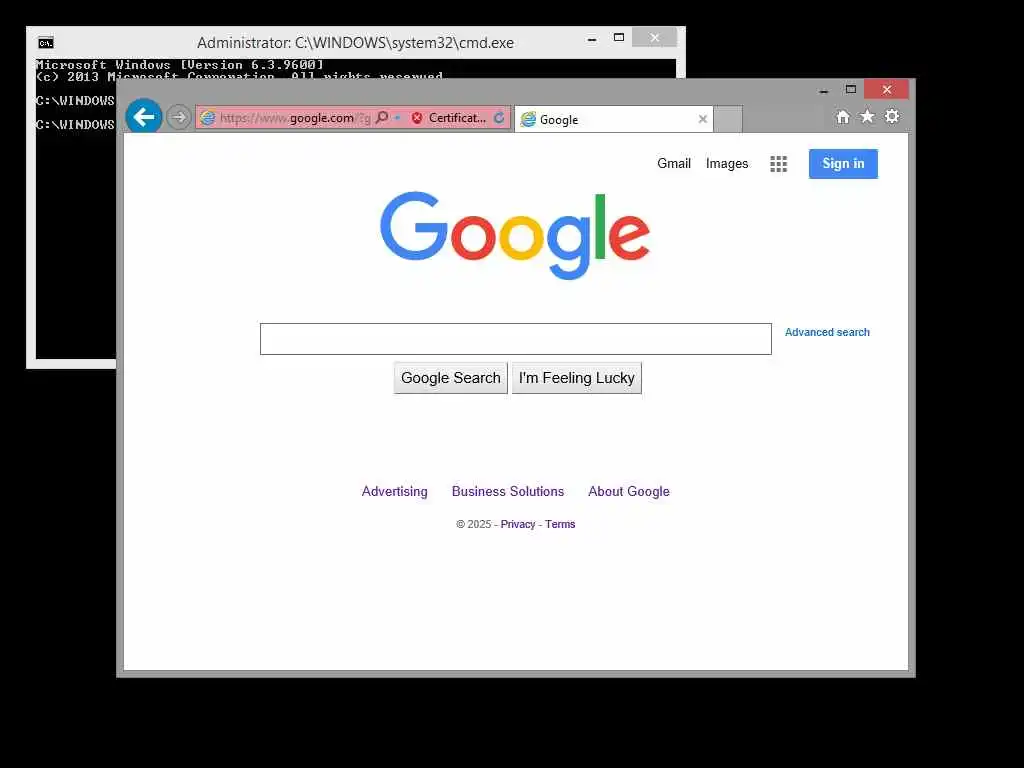The width and height of the screenshot is (1024, 768).
Task: Select the Google tab
Action: click(613, 120)
